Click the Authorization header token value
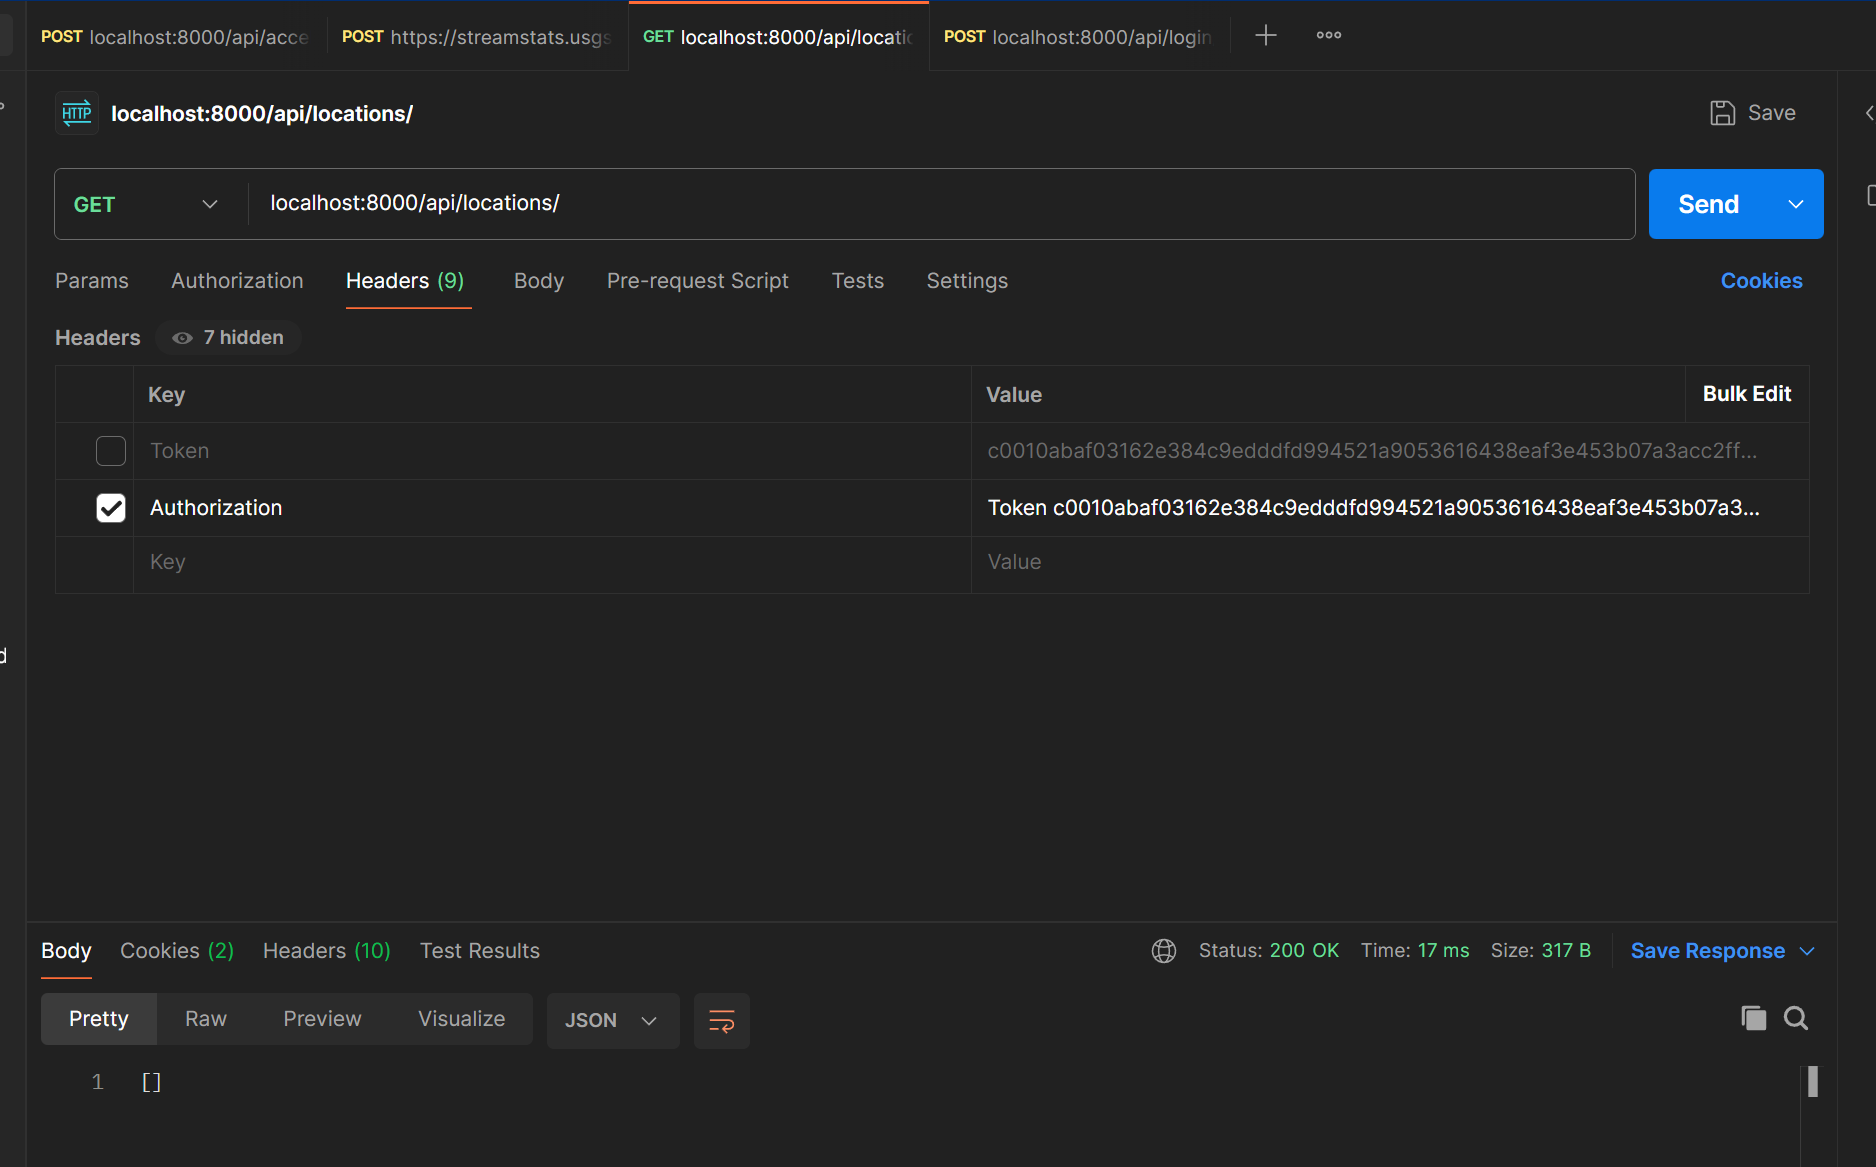This screenshot has width=1876, height=1167. click(x=1390, y=508)
